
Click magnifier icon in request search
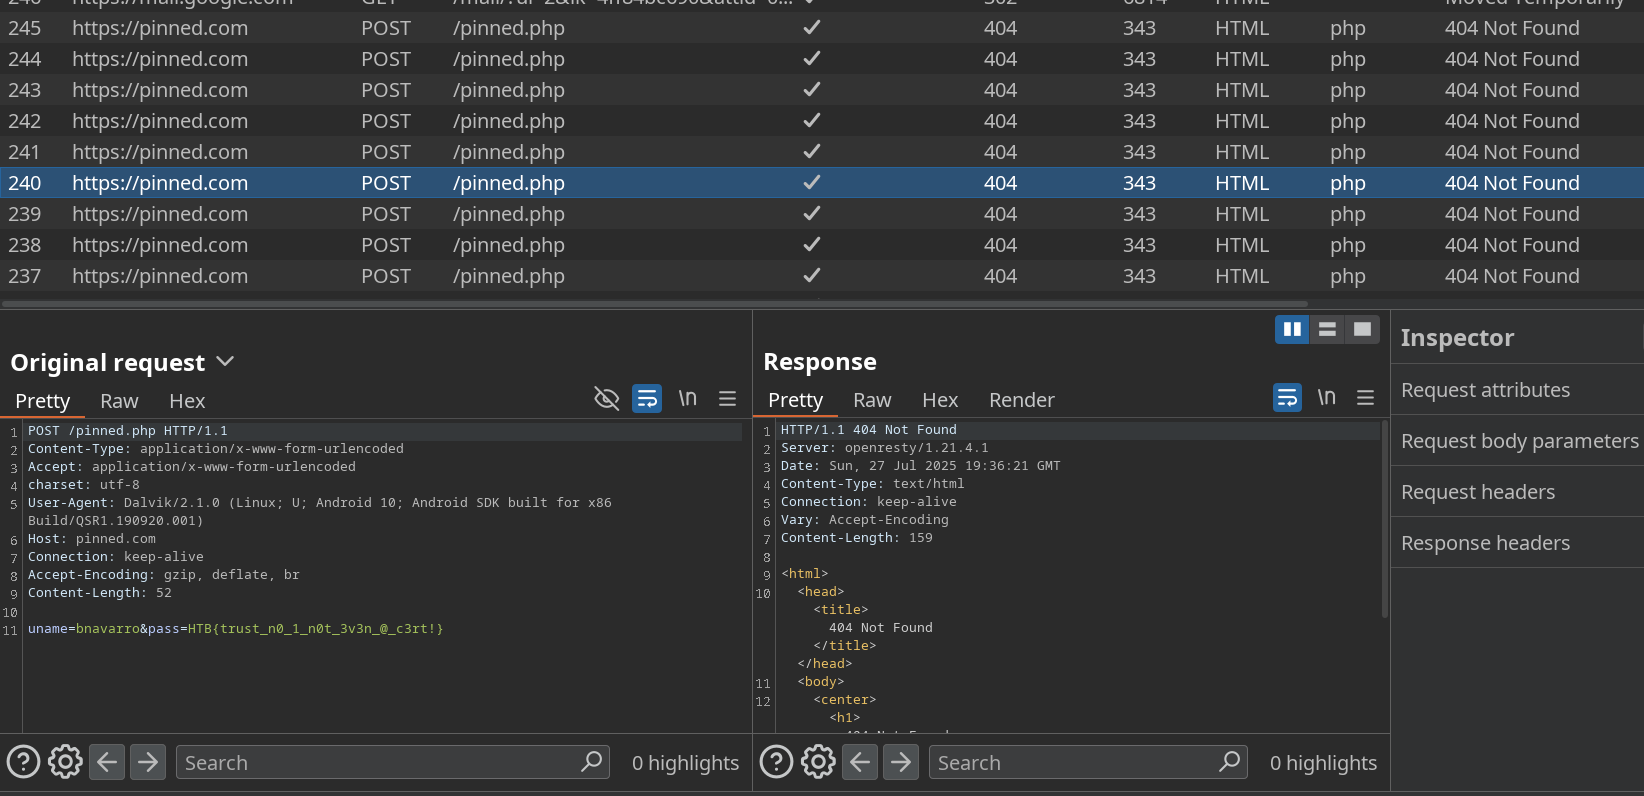[592, 761]
